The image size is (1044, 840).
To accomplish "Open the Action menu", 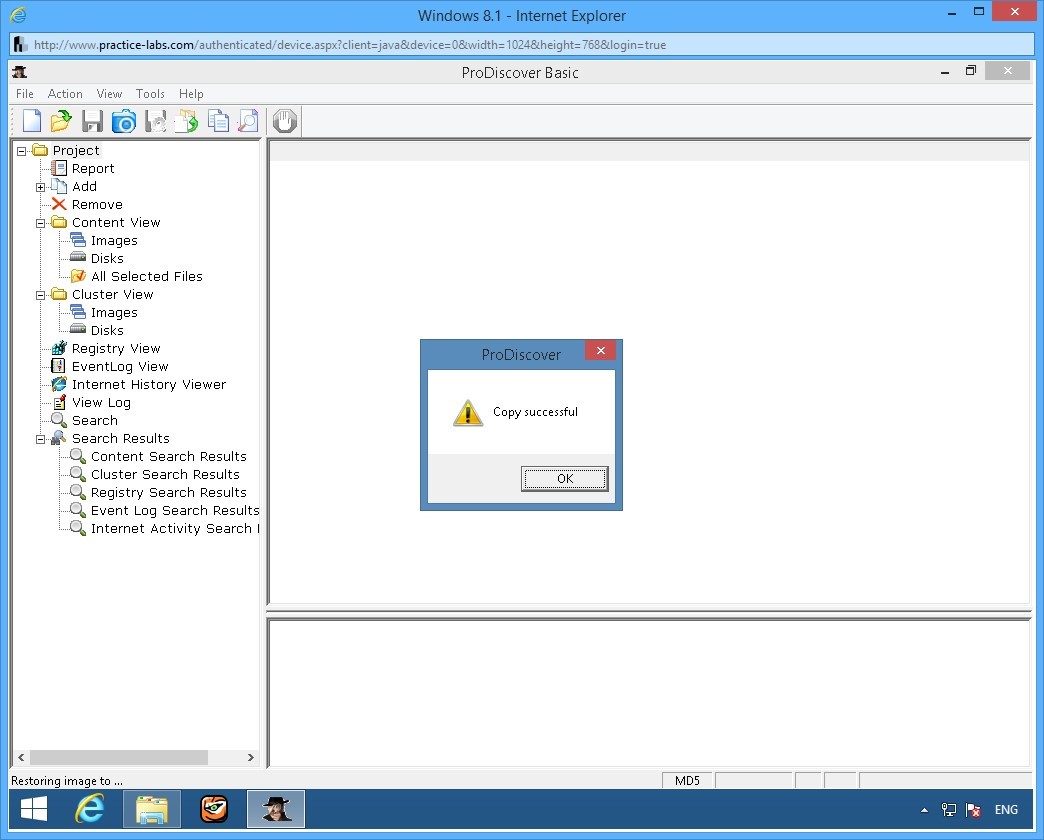I will (65, 94).
